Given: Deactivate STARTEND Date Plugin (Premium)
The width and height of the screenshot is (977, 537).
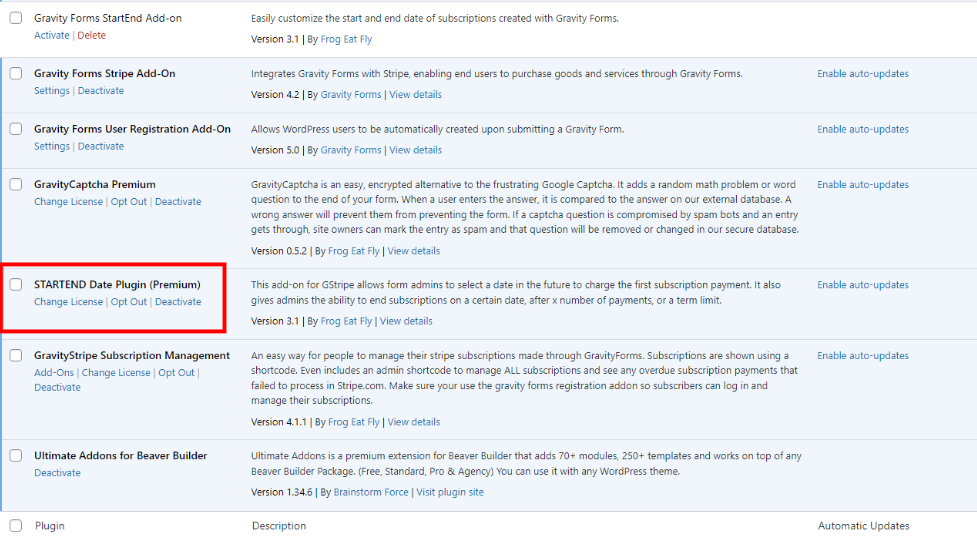Looking at the screenshot, I should point(178,302).
